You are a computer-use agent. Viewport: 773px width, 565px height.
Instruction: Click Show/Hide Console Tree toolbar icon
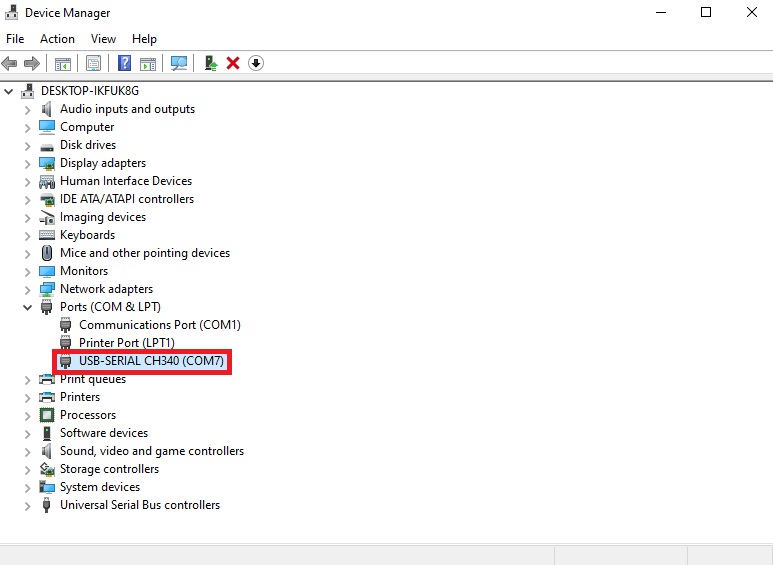click(x=63, y=64)
